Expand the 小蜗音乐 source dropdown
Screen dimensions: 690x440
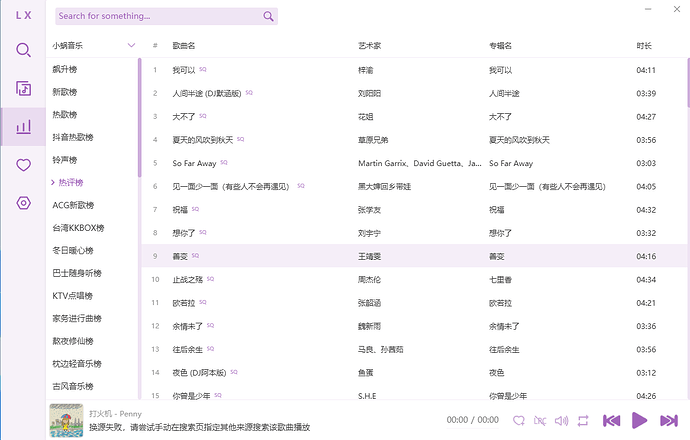click(131, 46)
